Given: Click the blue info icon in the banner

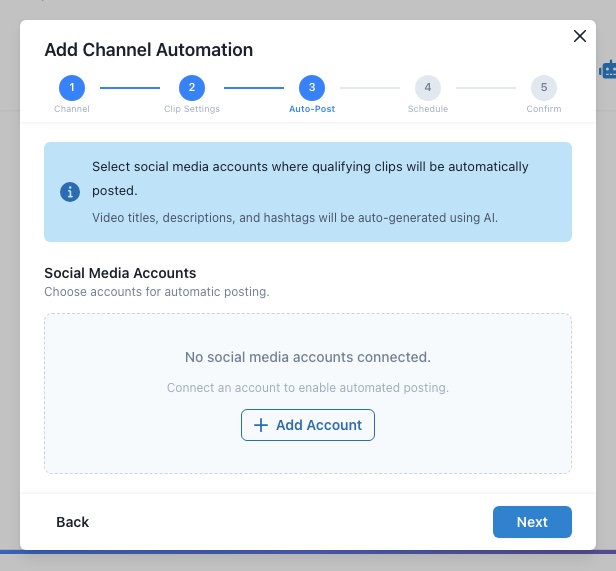Looking at the screenshot, I should 70,192.
